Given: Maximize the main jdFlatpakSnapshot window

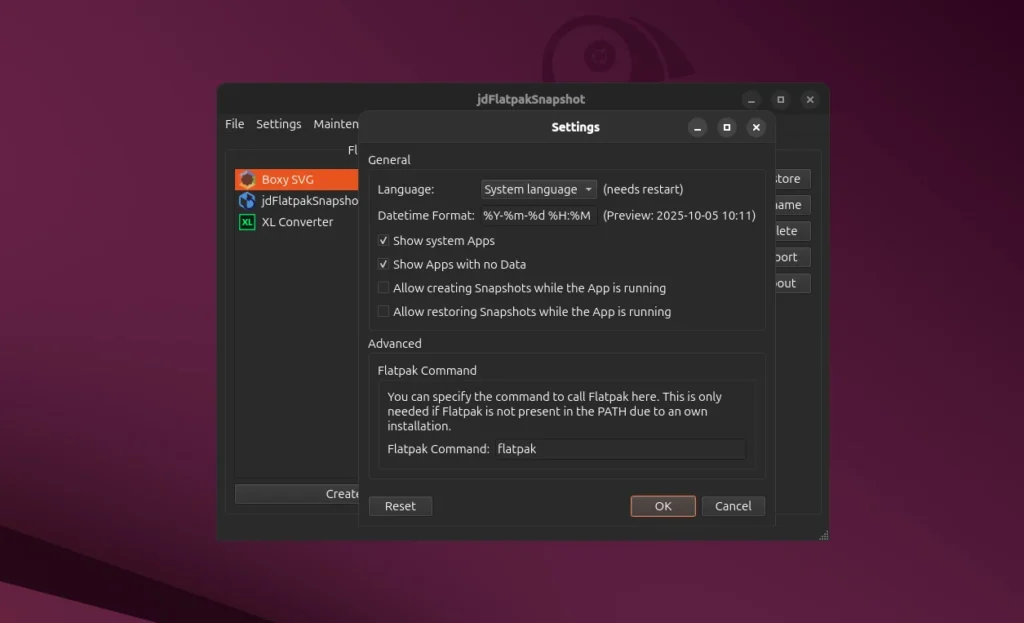Looking at the screenshot, I should click(781, 100).
